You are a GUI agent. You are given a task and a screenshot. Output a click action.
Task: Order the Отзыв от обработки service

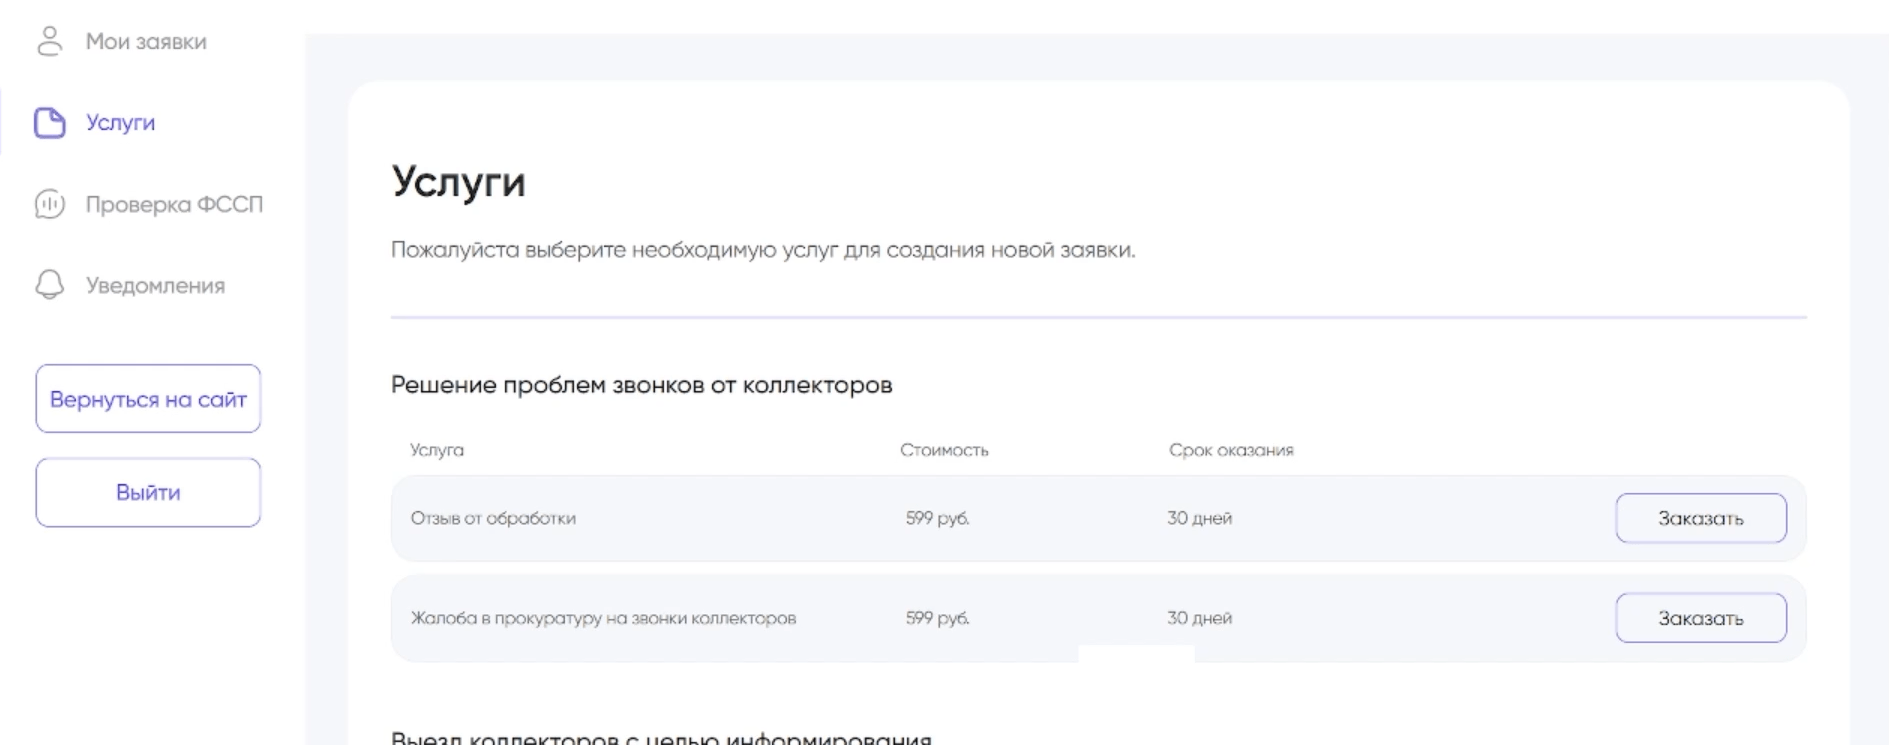click(x=1700, y=518)
